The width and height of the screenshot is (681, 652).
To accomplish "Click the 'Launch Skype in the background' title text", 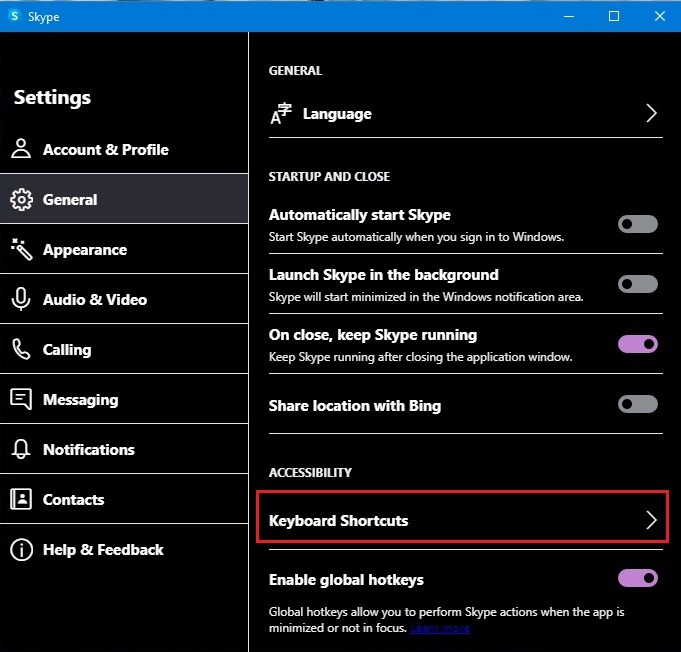I will click(x=383, y=275).
